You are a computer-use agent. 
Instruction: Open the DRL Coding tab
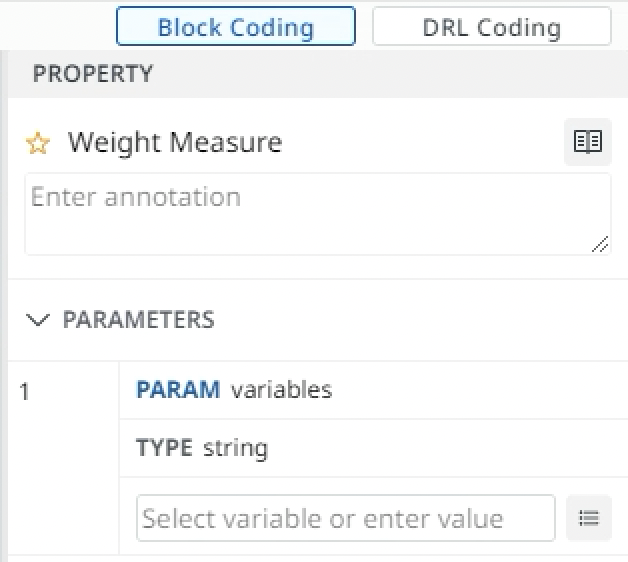tap(491, 26)
